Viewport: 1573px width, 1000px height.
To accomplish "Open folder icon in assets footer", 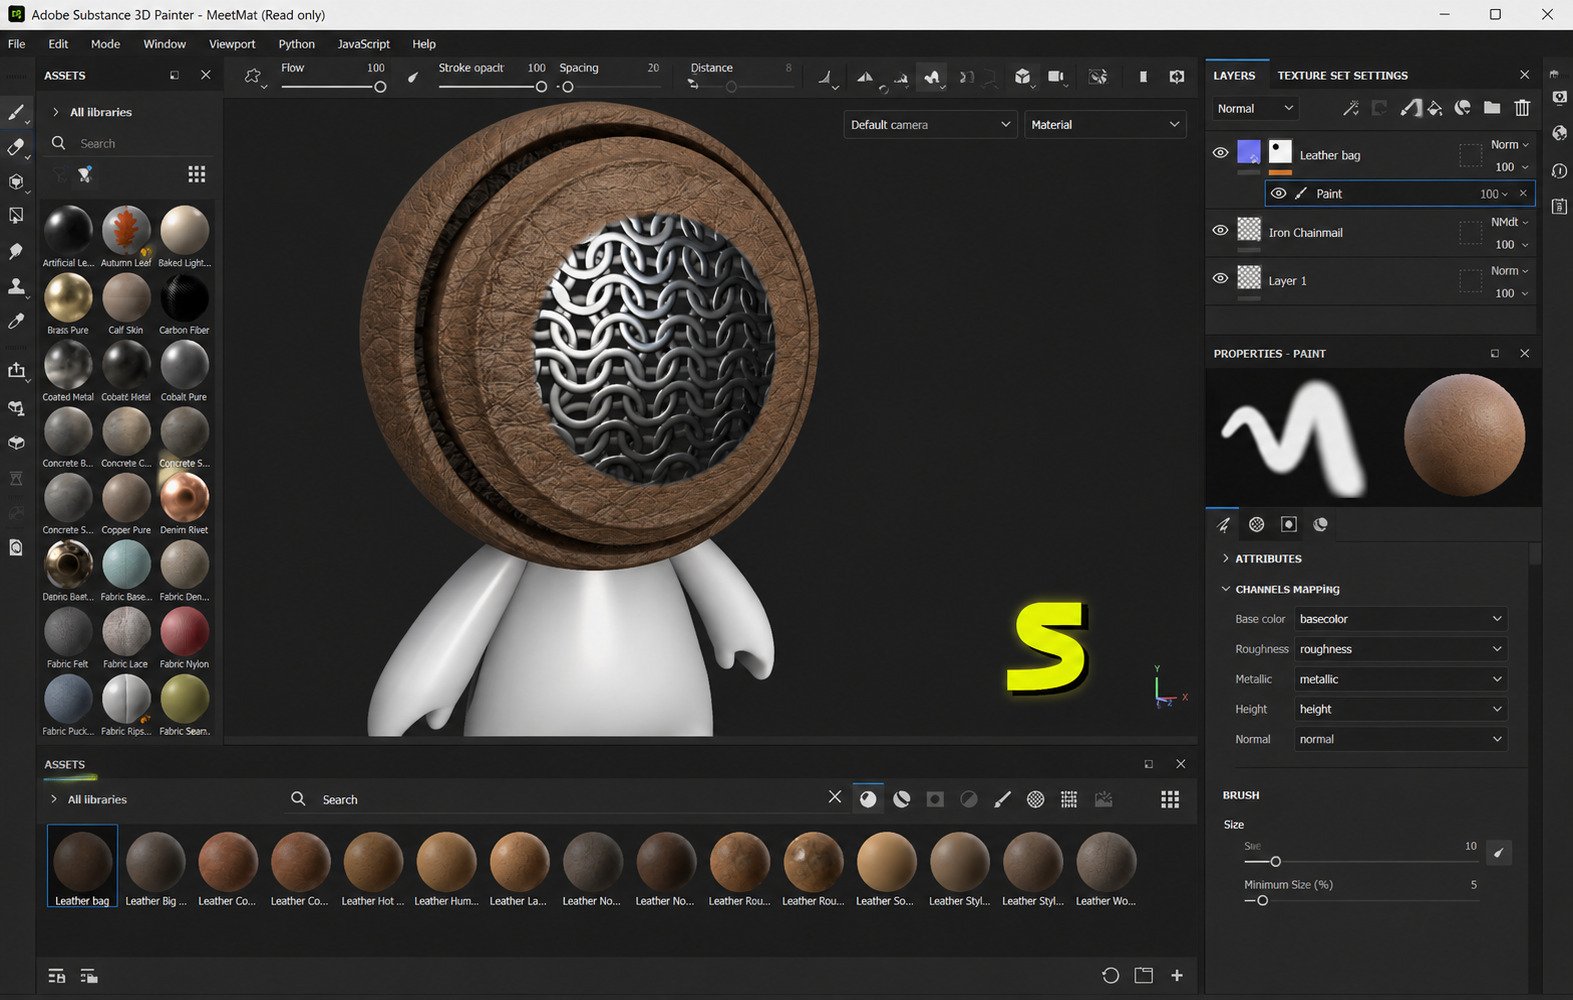I will (x=1144, y=975).
